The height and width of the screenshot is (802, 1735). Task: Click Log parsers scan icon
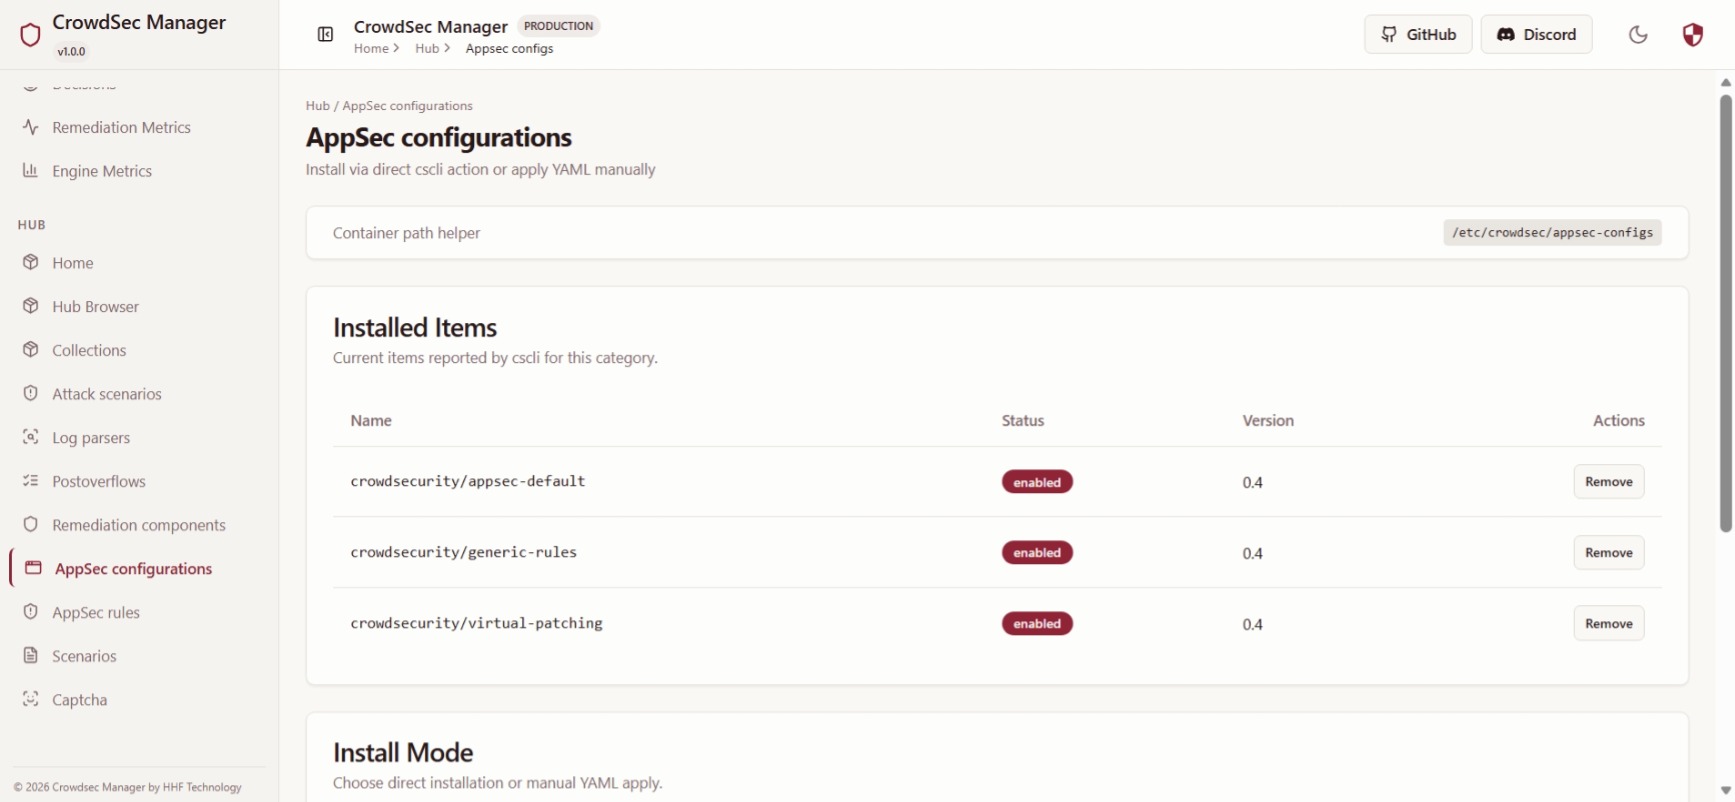pos(31,437)
